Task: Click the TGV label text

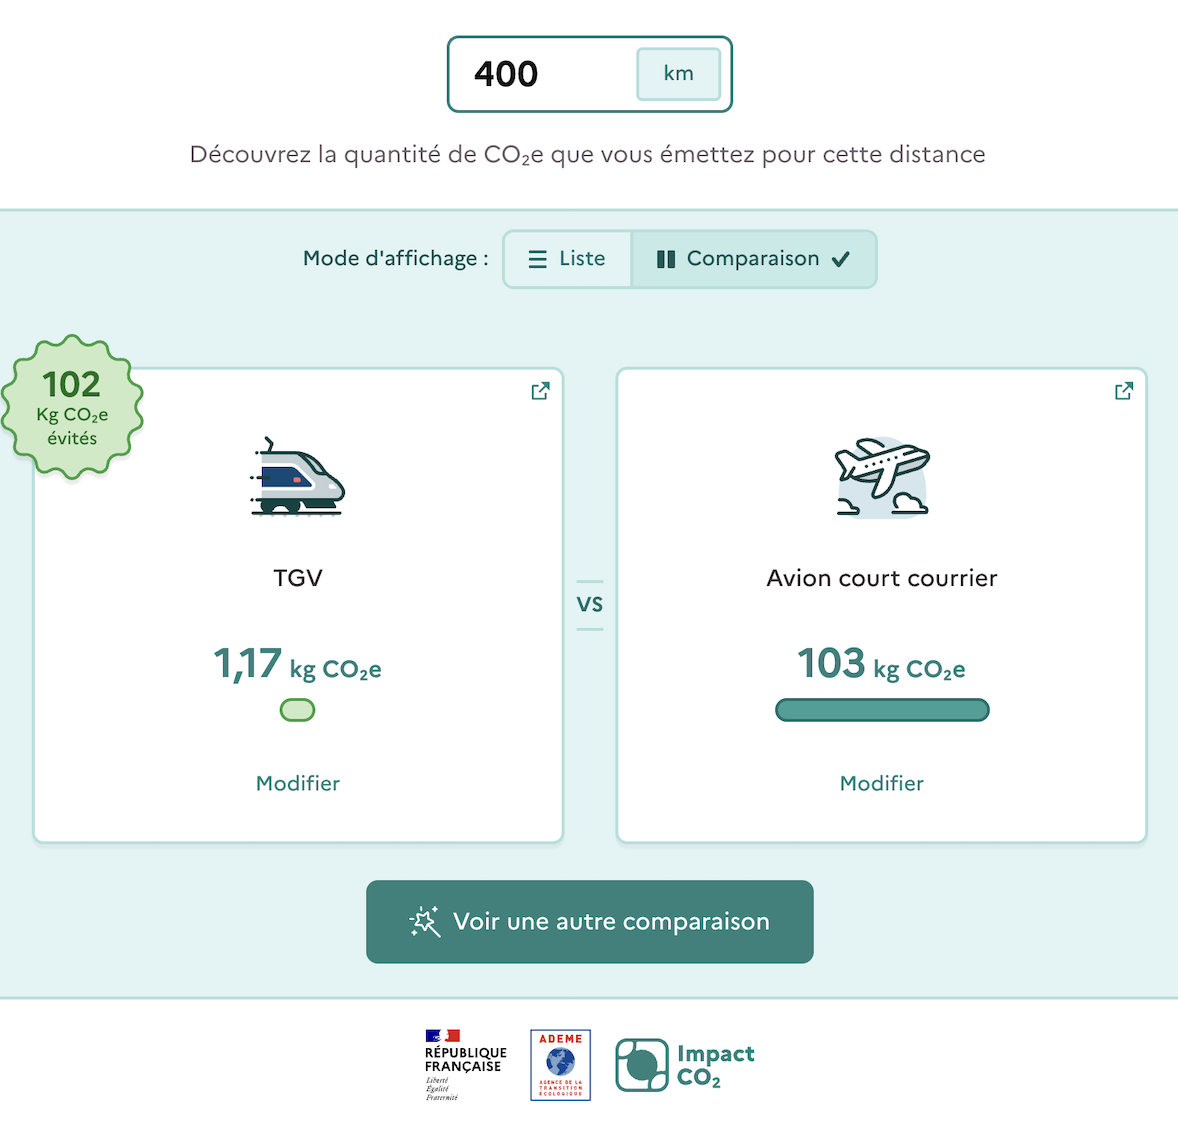Action: coord(298,578)
